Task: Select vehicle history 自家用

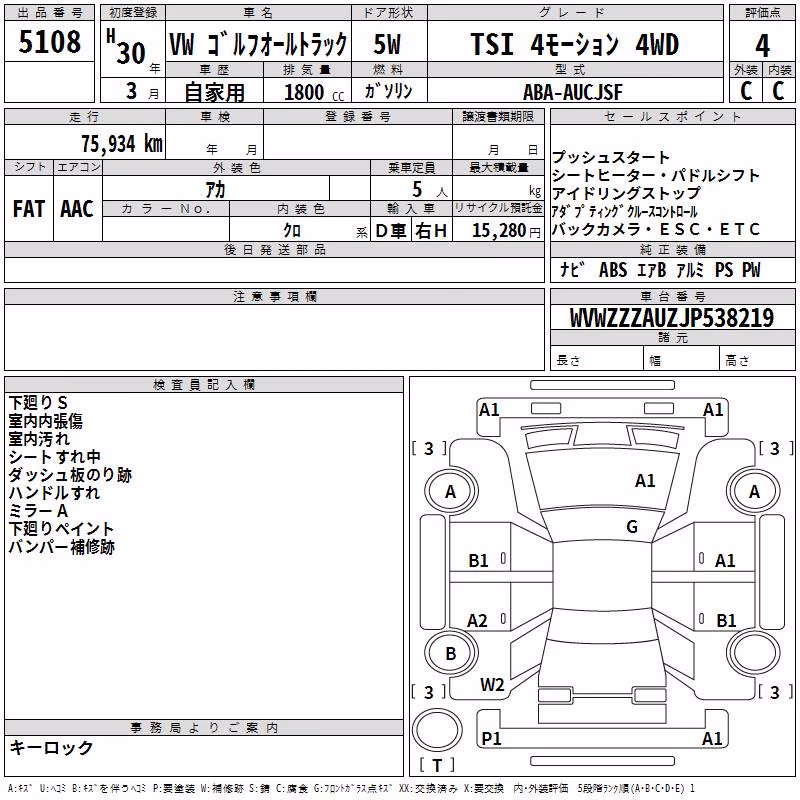Action: 214,92
